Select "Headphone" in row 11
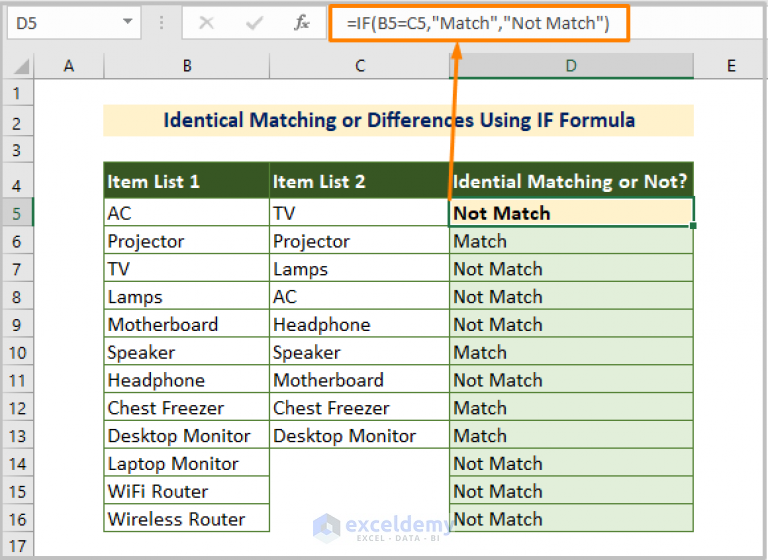This screenshot has height=560, width=768. (x=187, y=380)
